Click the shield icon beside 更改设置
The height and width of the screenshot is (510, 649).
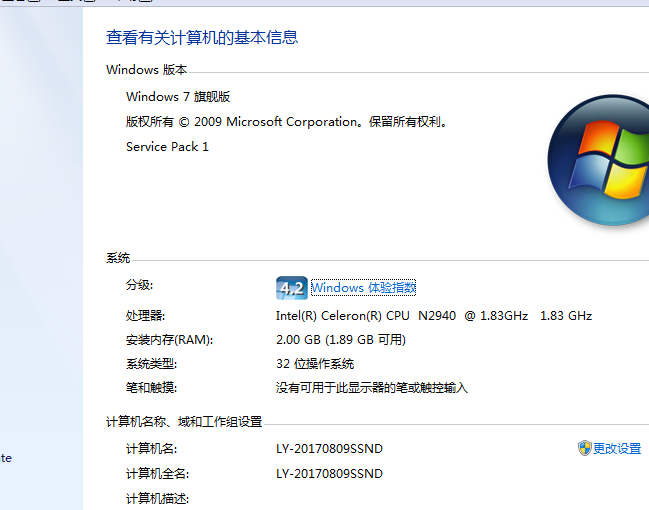point(584,448)
